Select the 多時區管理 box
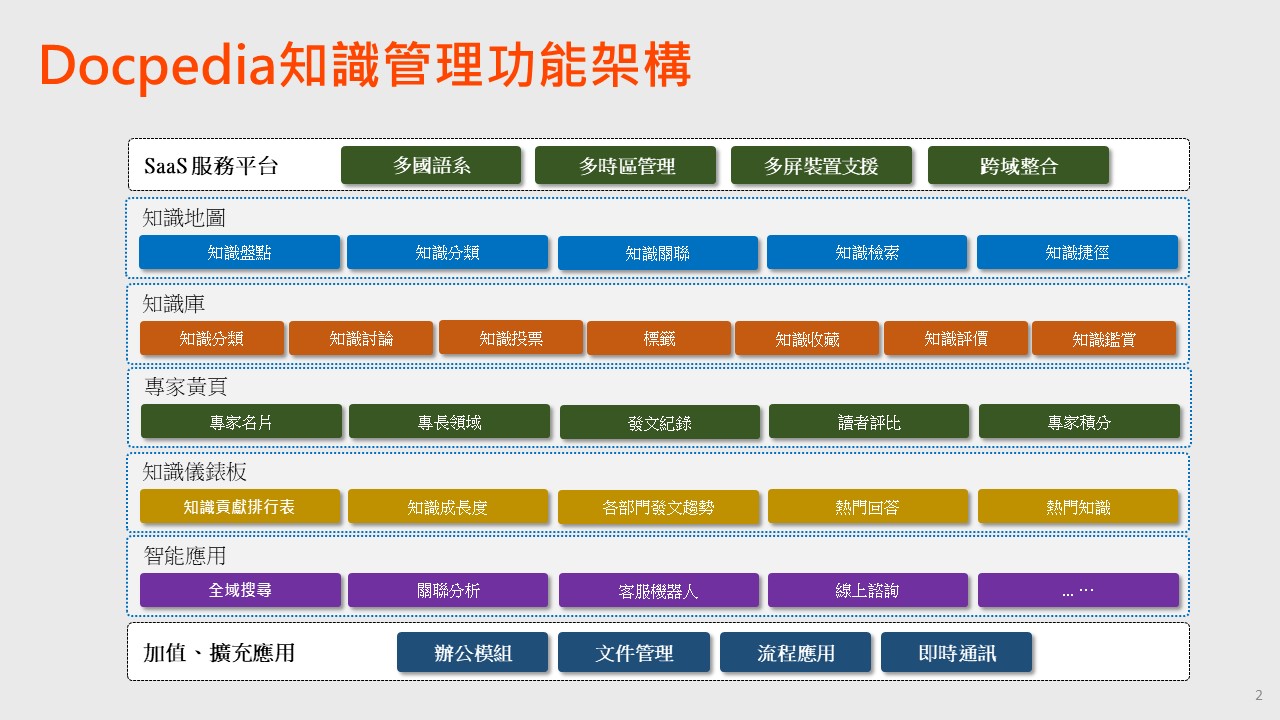Screen dimensions: 1280x720 tap(625, 165)
